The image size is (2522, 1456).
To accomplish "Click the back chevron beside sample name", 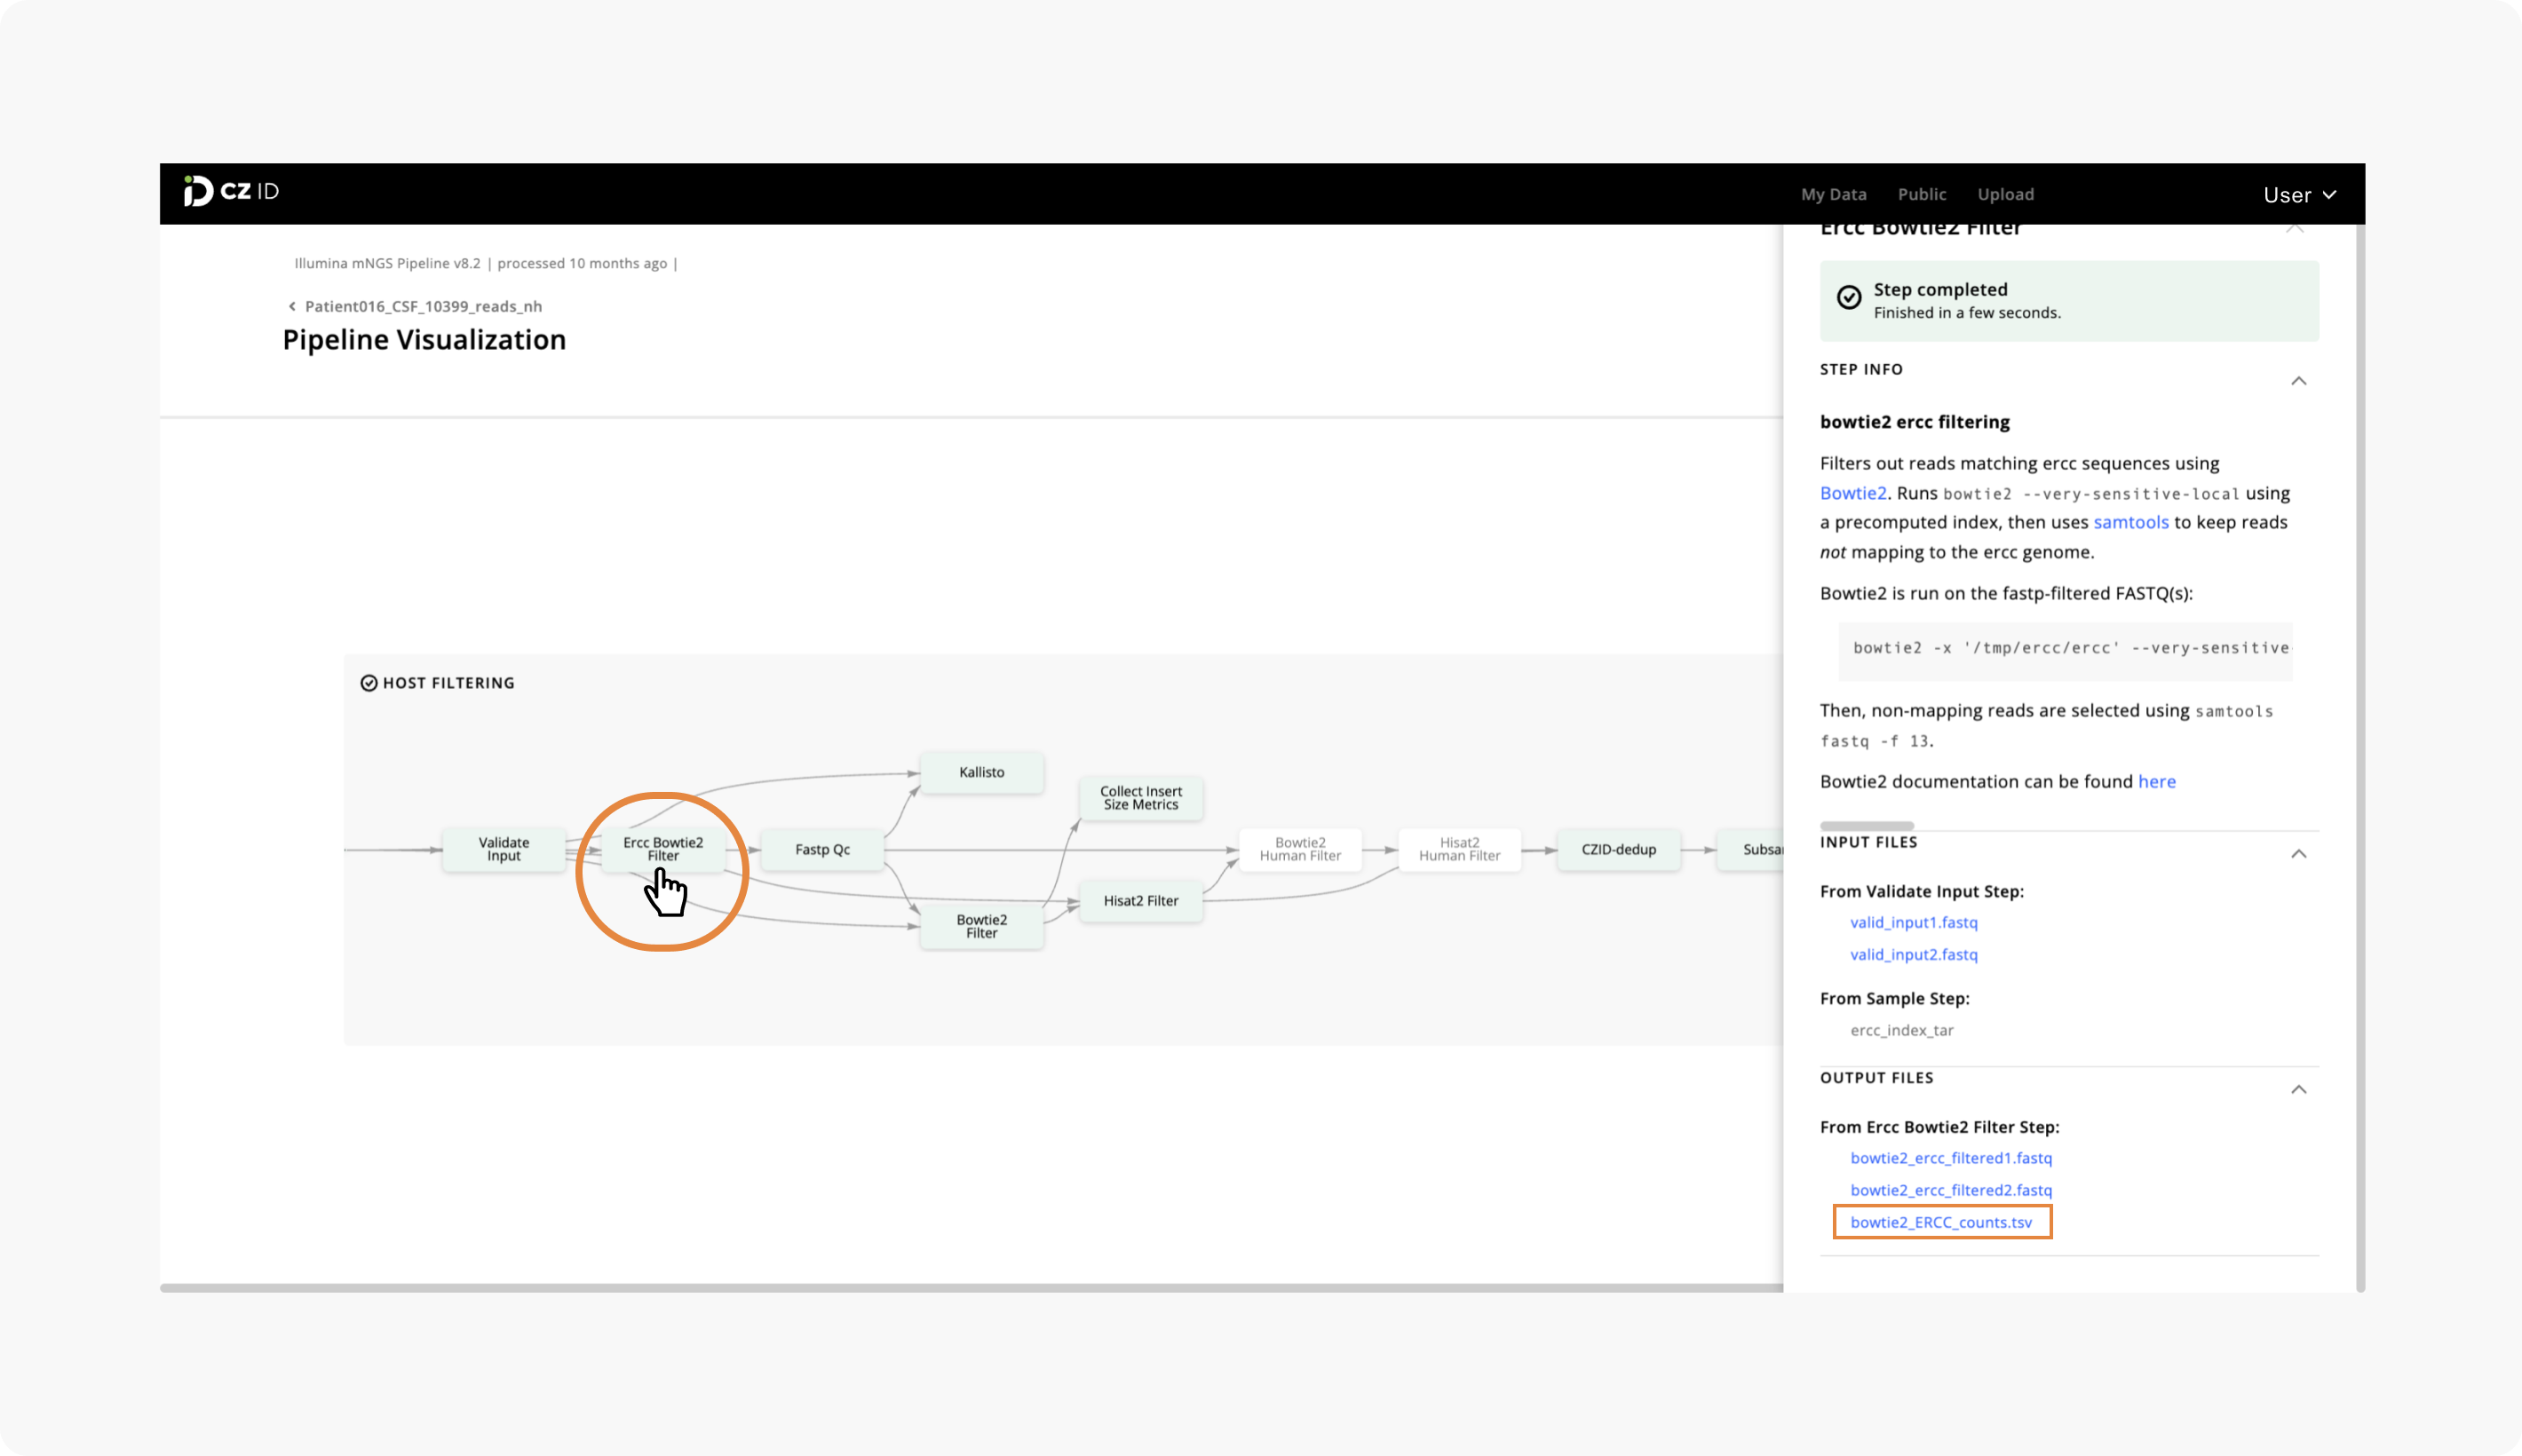I will tap(292, 306).
